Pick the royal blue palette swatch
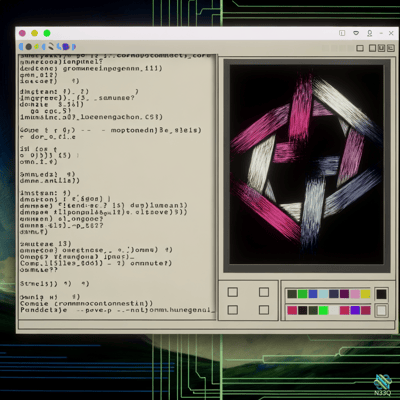This screenshot has height=400, width=400. (x=313, y=294)
